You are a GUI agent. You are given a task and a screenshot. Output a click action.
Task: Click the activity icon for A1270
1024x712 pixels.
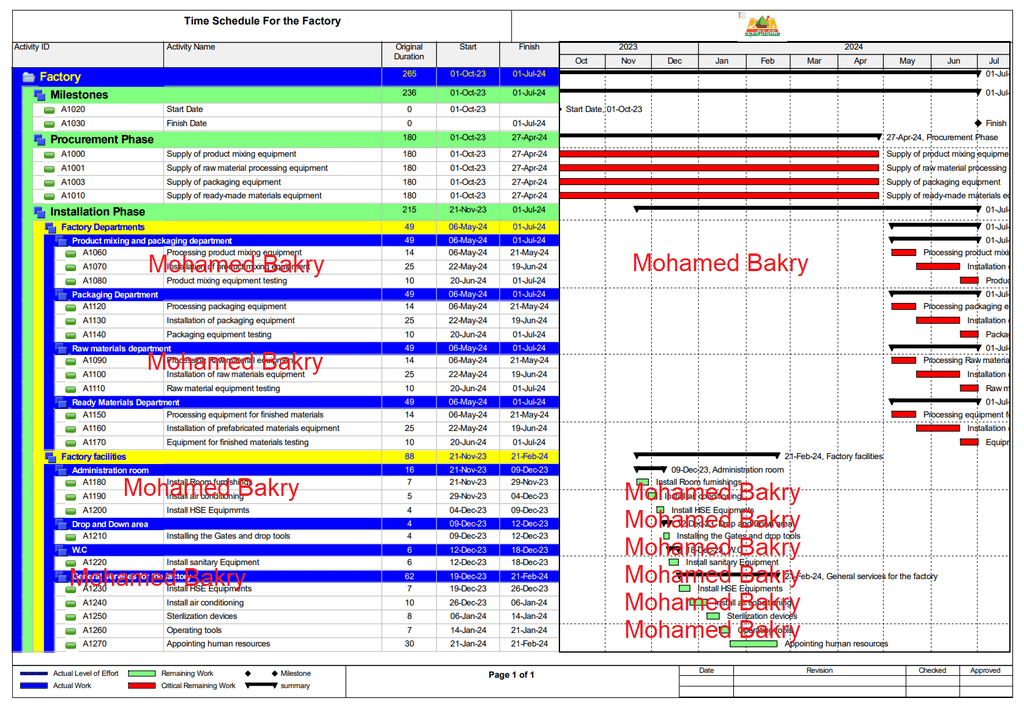click(x=71, y=645)
